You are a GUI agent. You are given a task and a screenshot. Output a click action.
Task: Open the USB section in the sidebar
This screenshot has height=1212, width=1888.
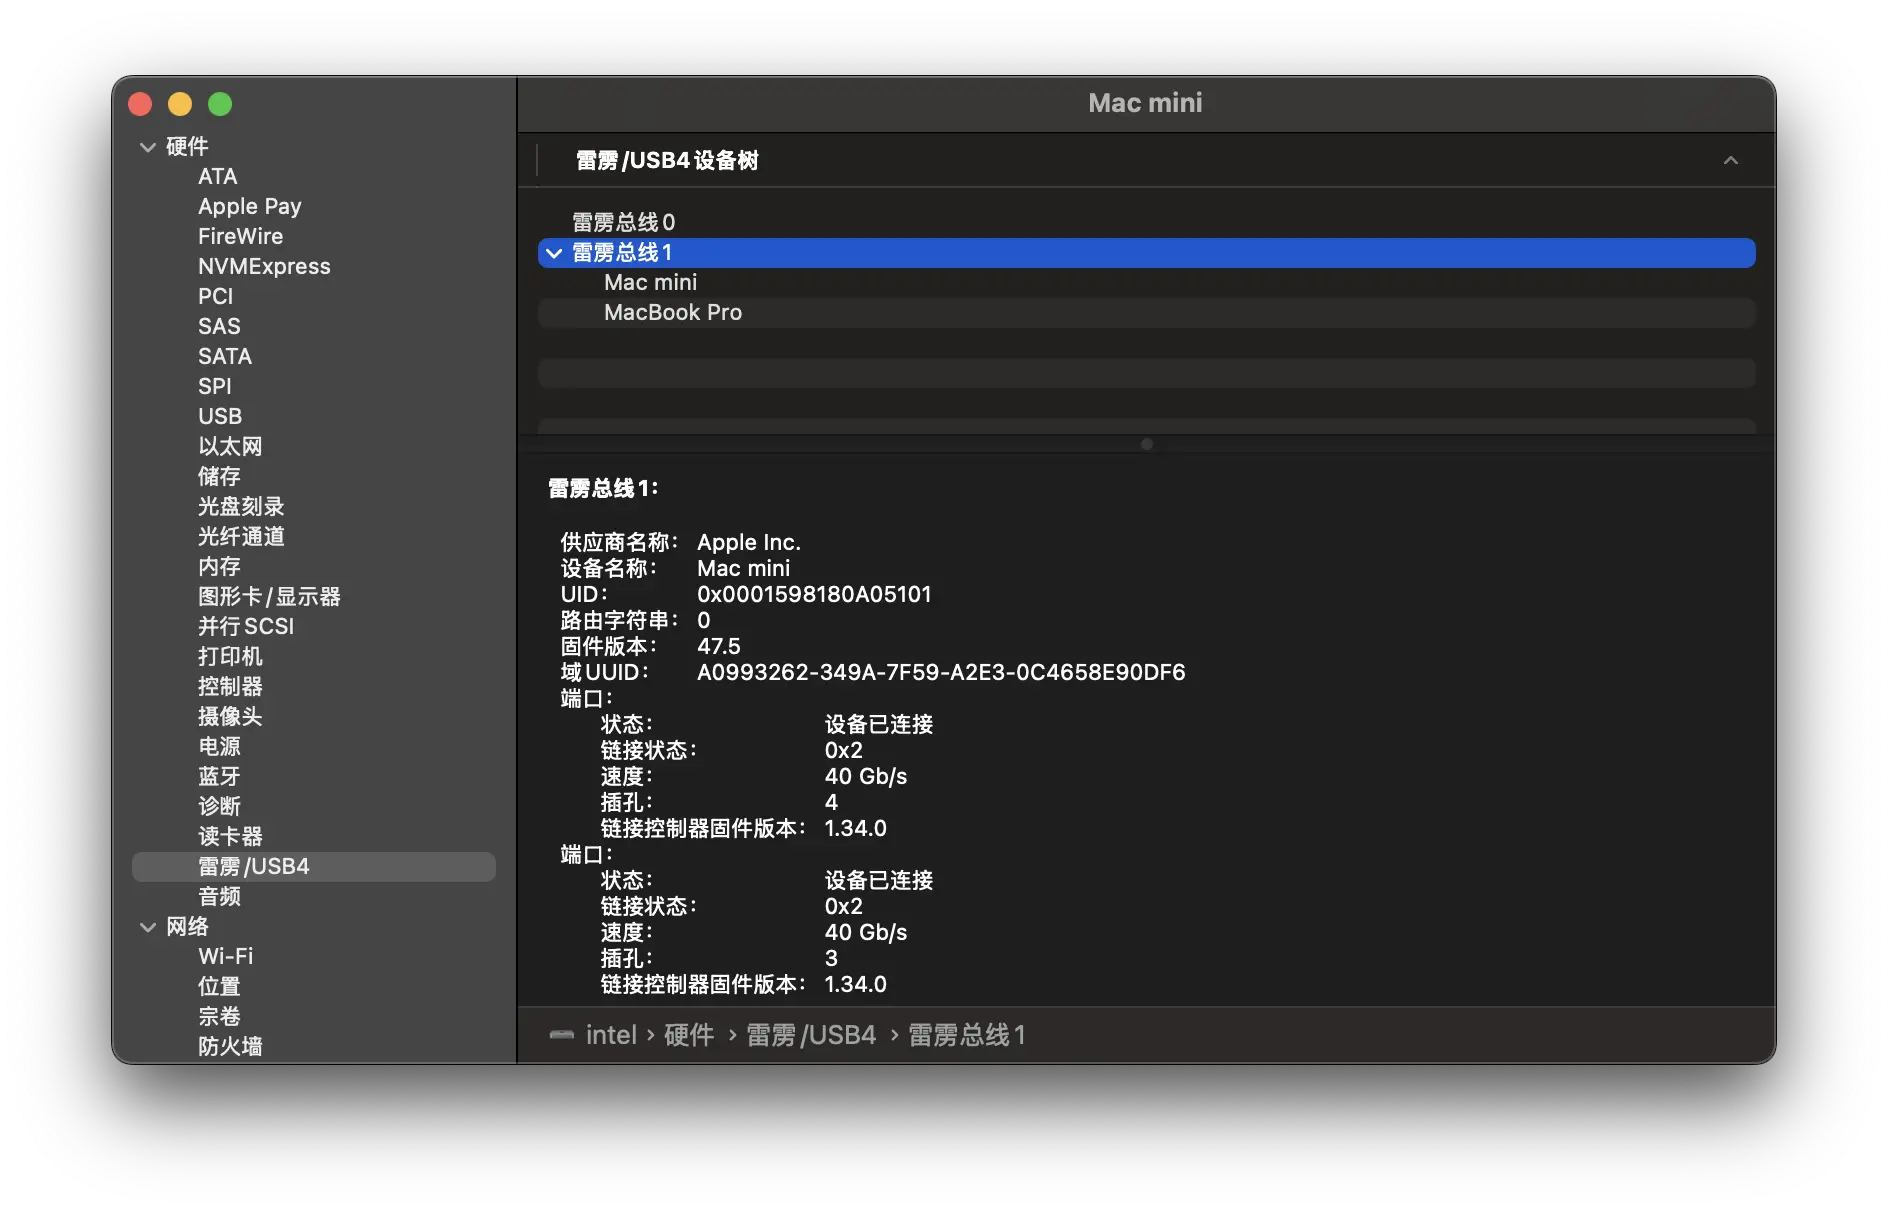point(220,416)
